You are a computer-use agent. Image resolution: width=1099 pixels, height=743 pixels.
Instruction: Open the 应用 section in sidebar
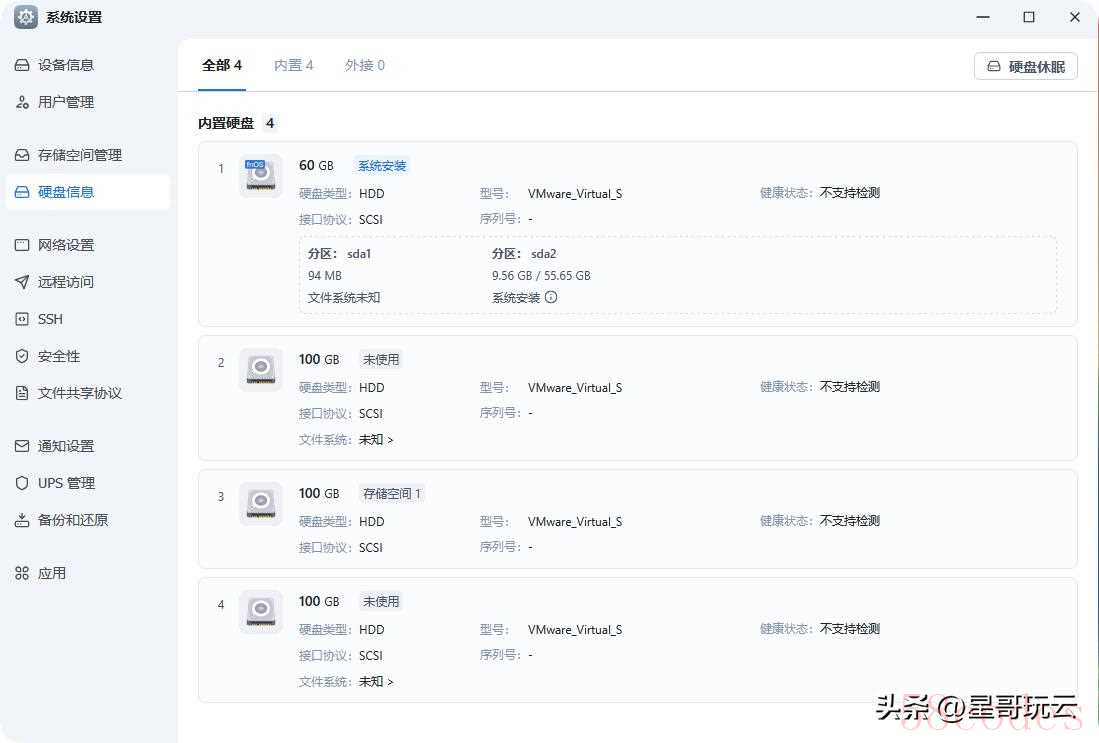[x=51, y=573]
